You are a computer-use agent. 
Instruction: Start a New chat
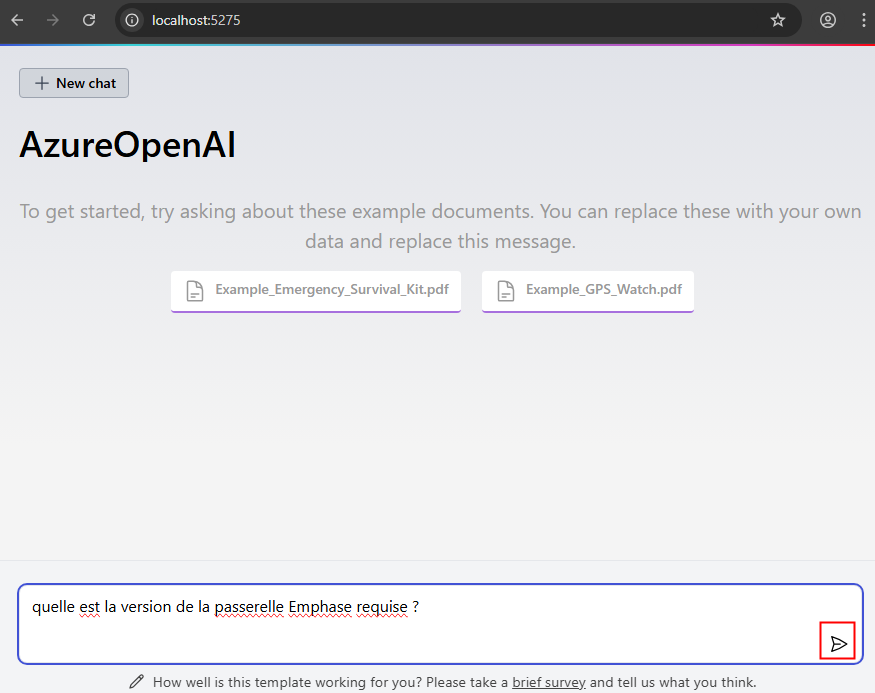coord(74,83)
